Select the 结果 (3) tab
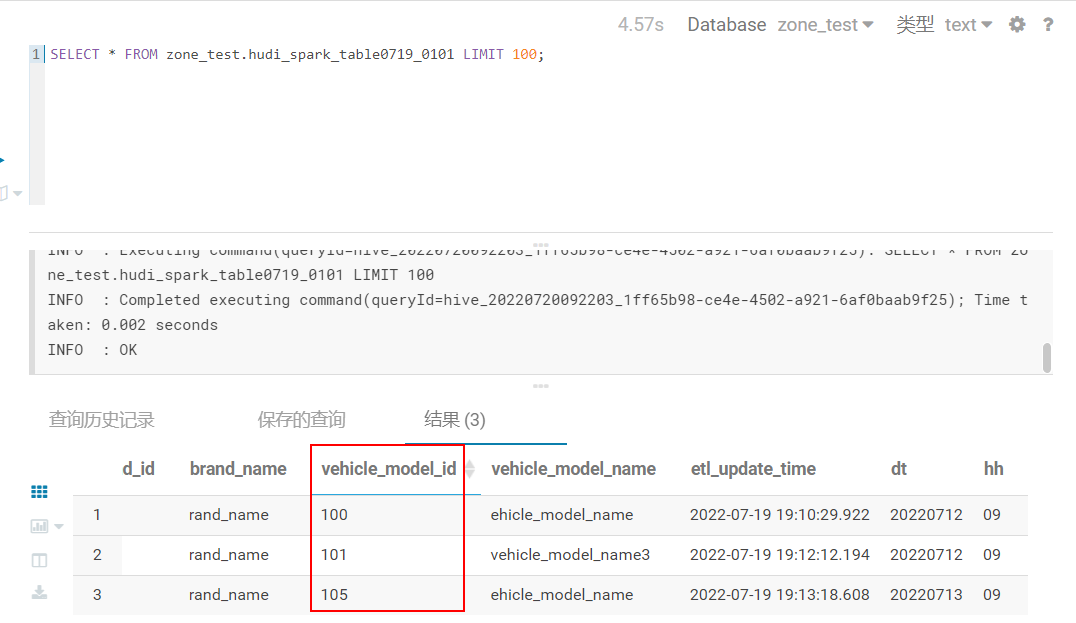The height and width of the screenshot is (623, 1076). 455,419
